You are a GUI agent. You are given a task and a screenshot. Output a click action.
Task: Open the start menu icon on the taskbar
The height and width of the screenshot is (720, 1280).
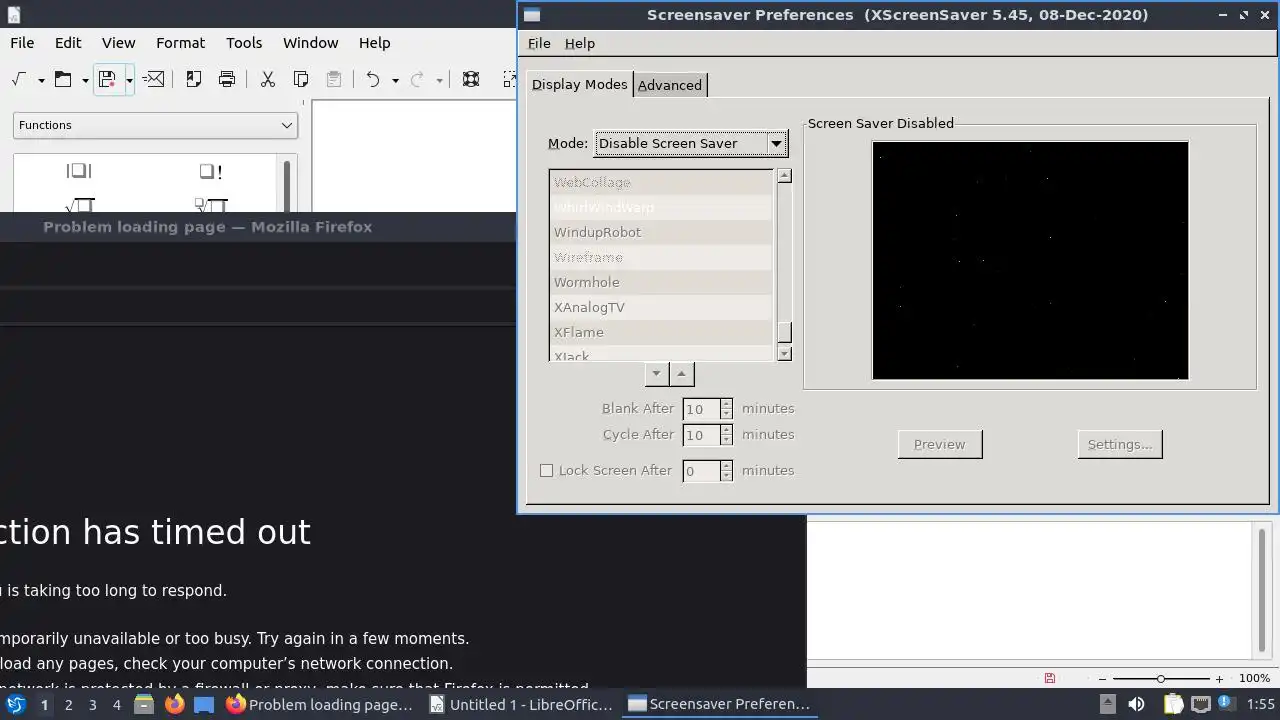pyautogui.click(x=16, y=704)
